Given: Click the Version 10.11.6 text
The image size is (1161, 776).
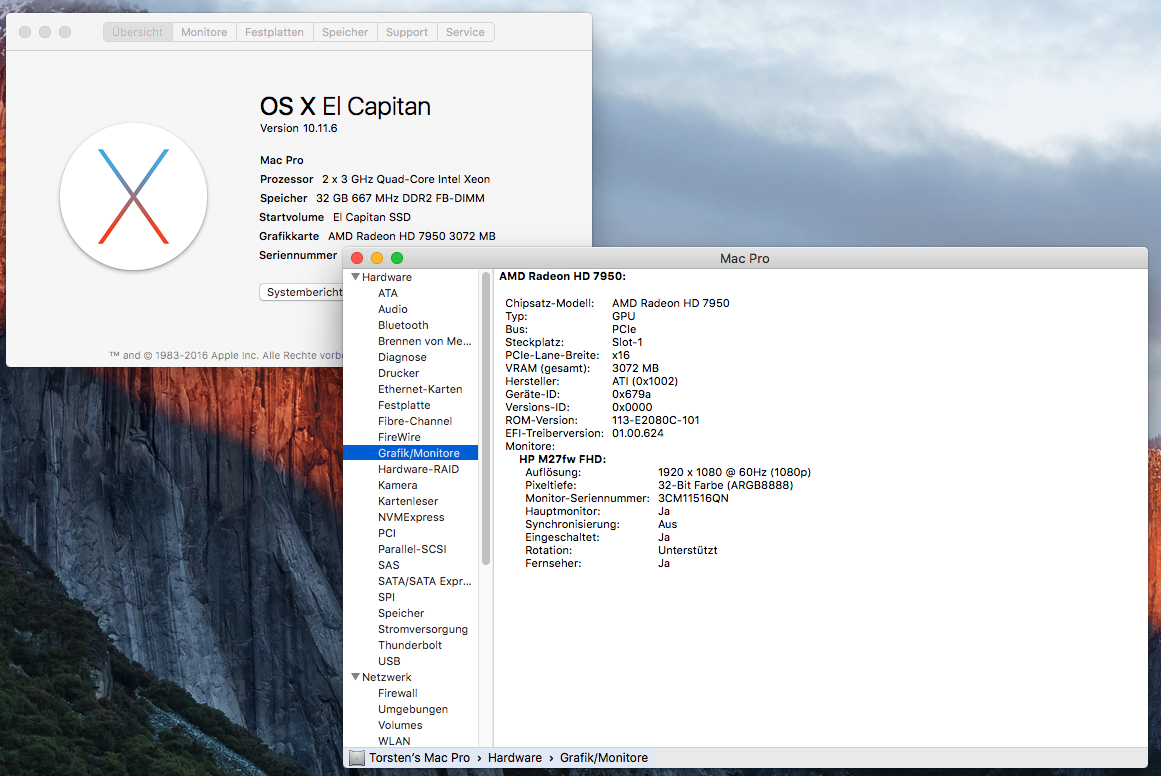Looking at the screenshot, I should coord(298,128).
